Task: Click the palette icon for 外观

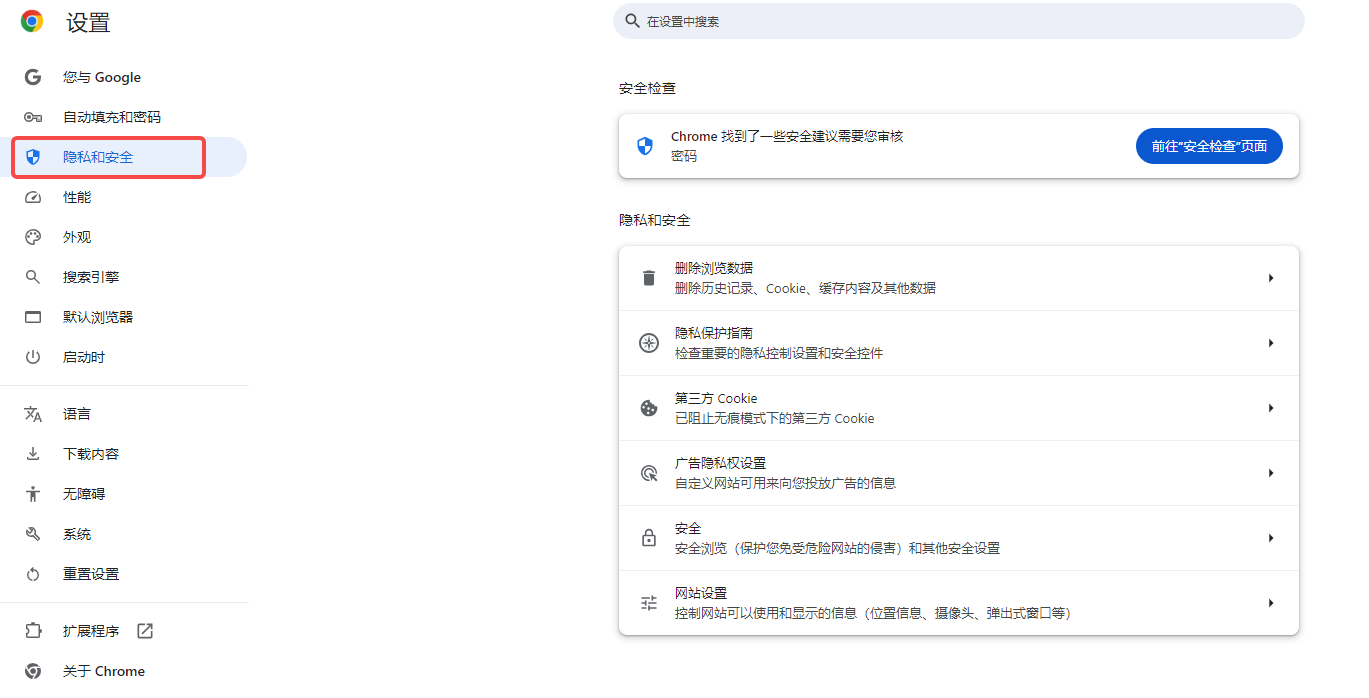Action: coord(33,237)
